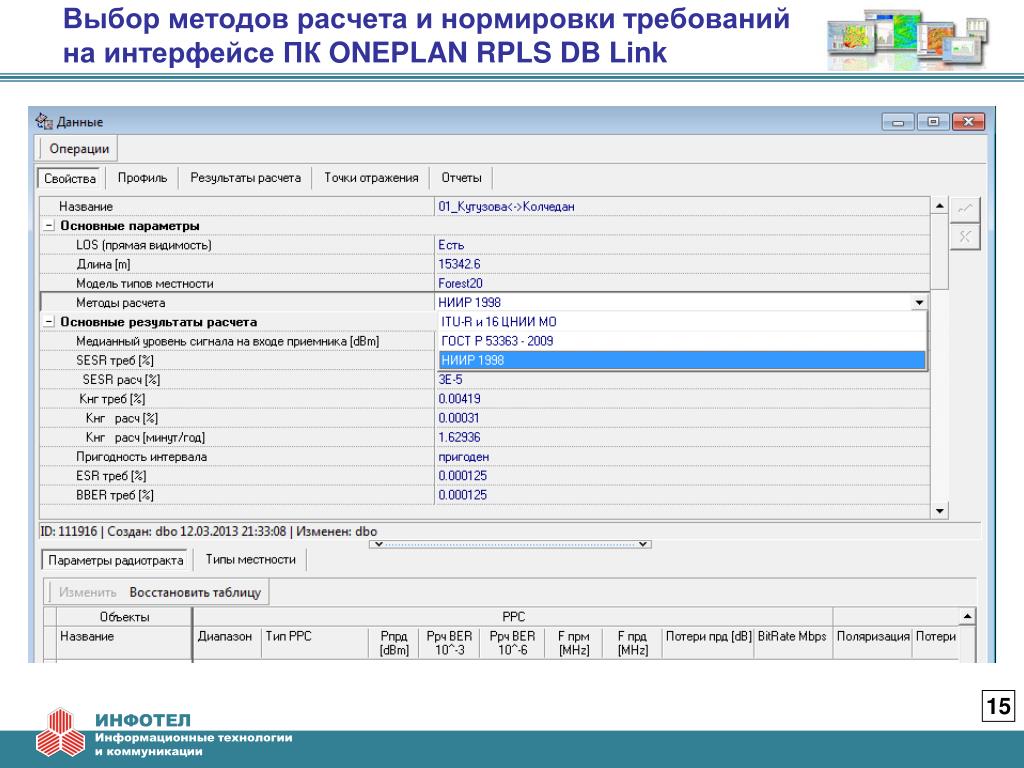Open the Точки отражения tab
This screenshot has width=1024, height=768.
371,178
